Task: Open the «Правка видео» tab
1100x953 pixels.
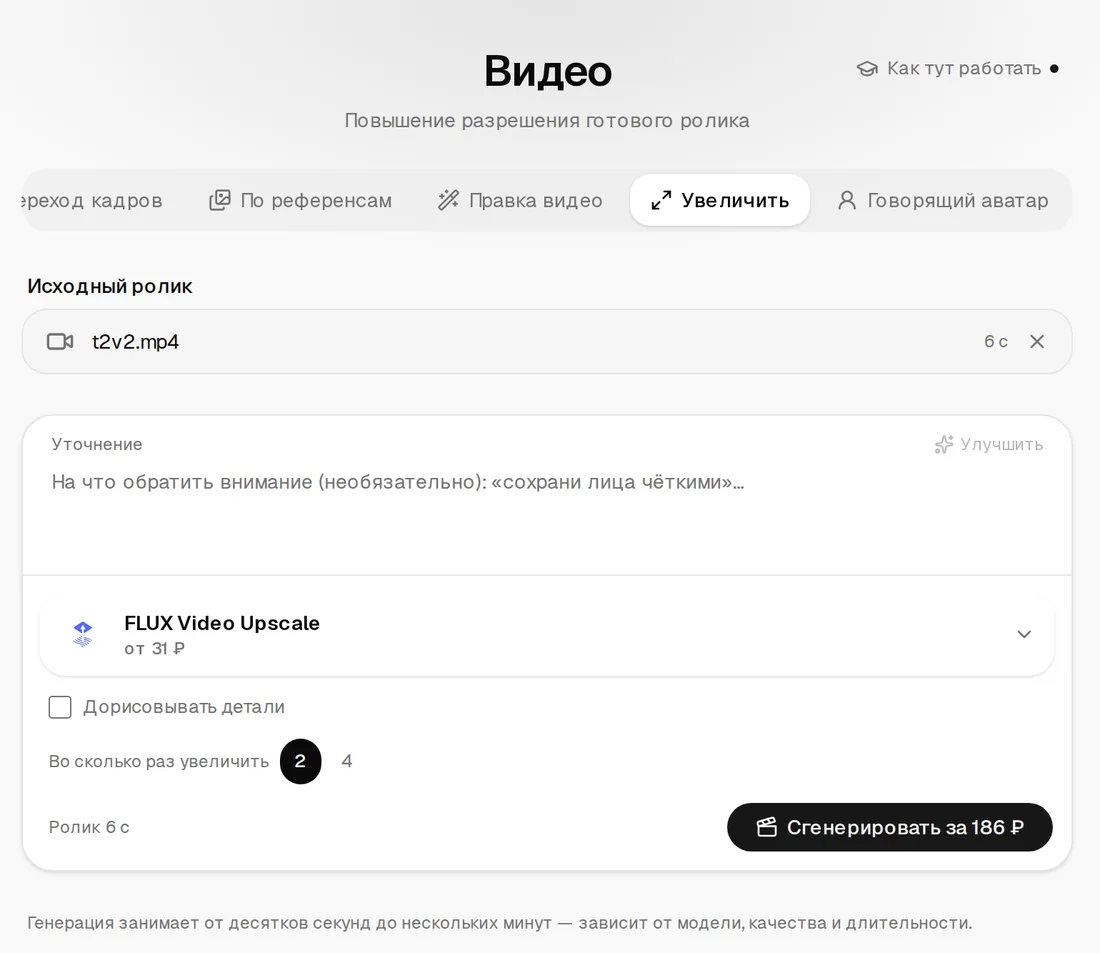Action: pos(520,200)
